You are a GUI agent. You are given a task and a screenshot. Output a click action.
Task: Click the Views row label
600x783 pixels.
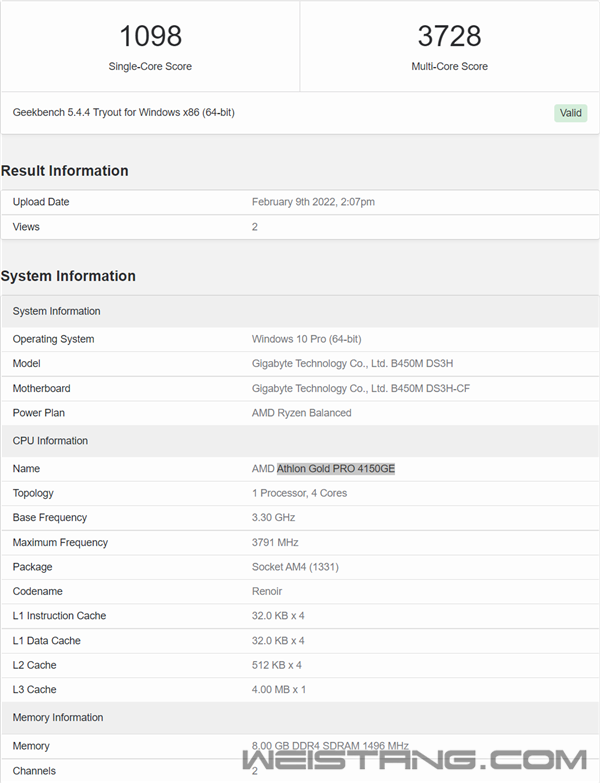[x=26, y=227]
